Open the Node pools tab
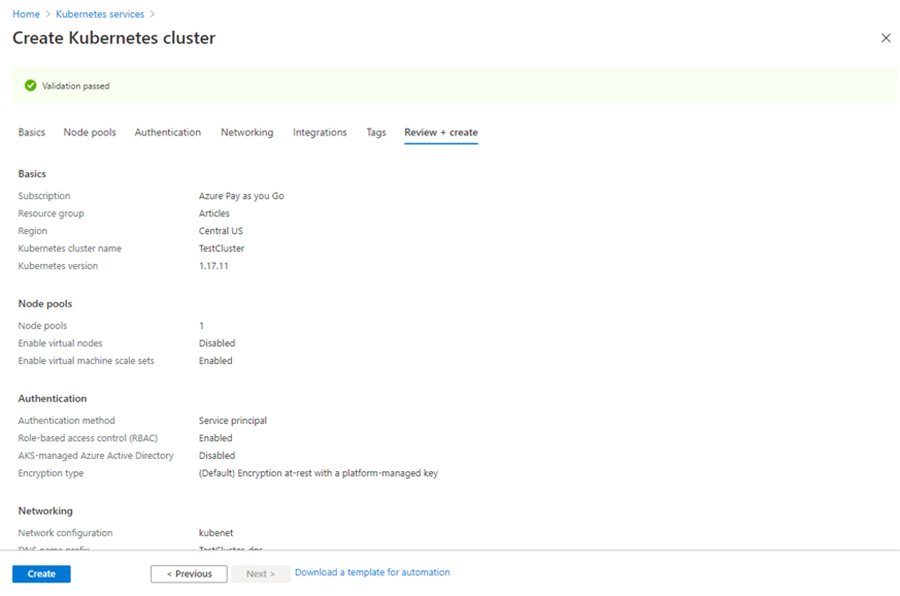The height and width of the screenshot is (596, 900). [89, 131]
